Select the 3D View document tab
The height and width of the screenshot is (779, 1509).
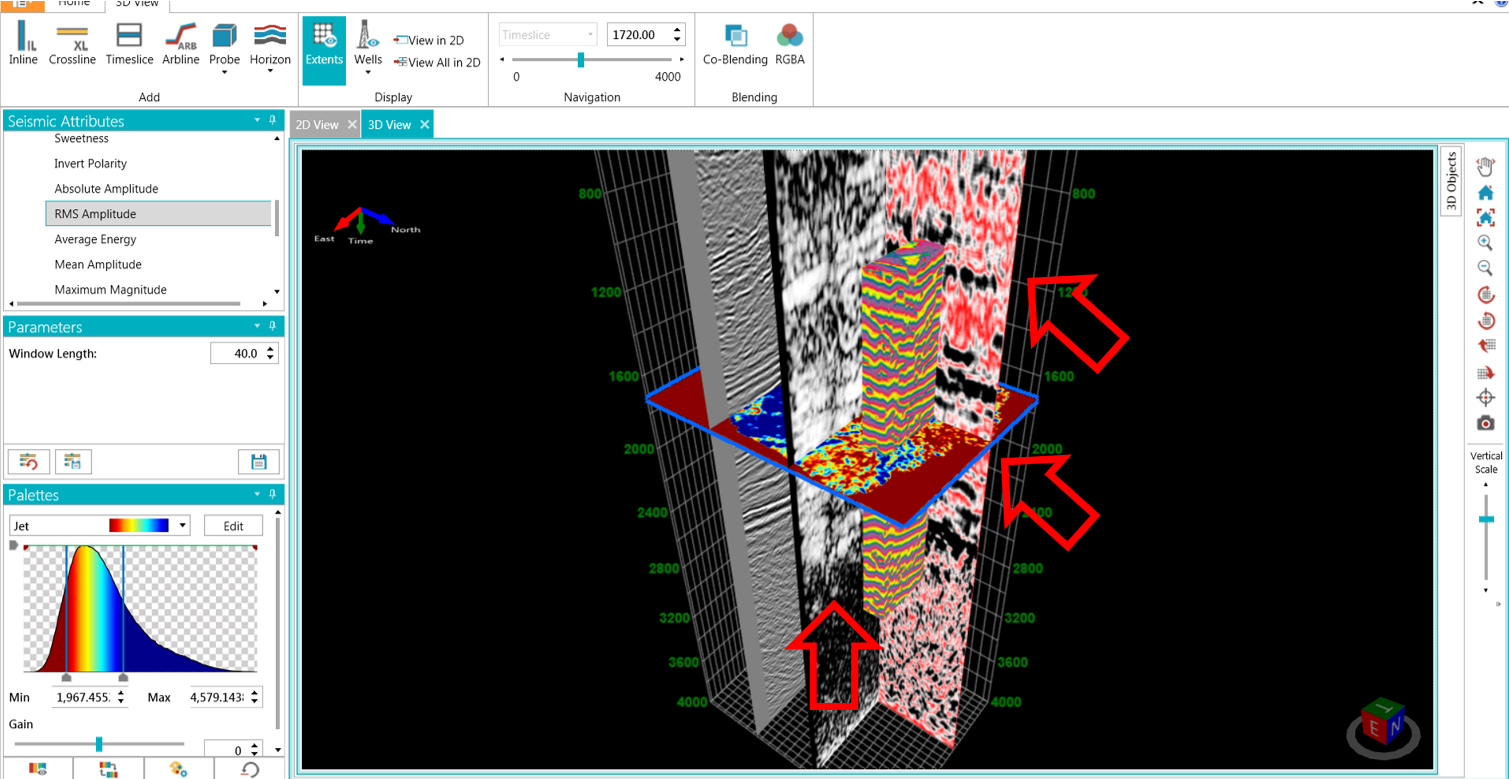[389, 125]
